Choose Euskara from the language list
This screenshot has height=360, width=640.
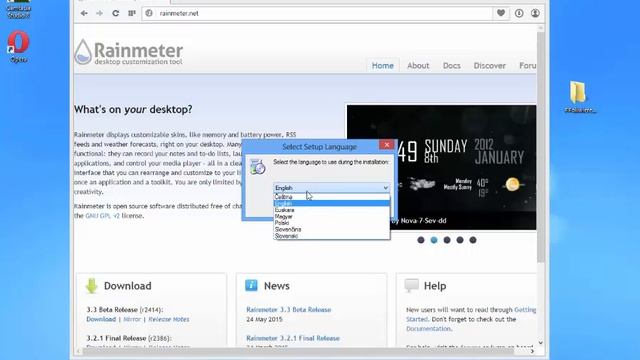(331, 210)
